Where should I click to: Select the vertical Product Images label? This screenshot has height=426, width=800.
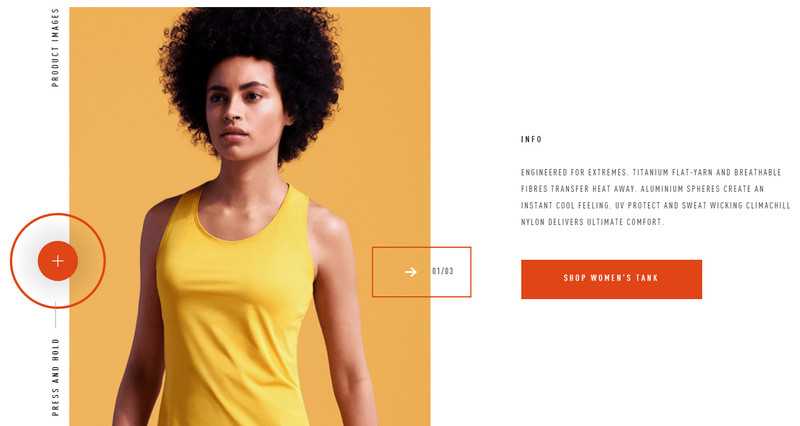(x=55, y=48)
